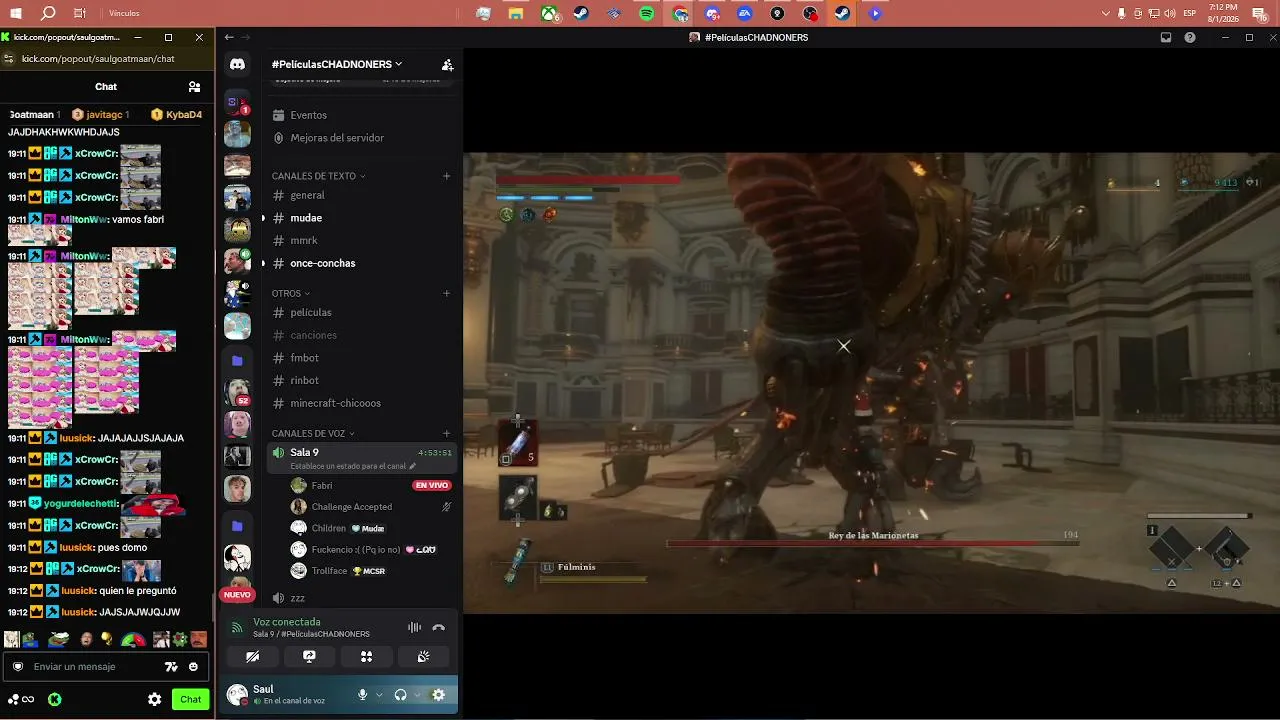Image resolution: width=1280 pixels, height=720 pixels.
Task: Set a status for Sala 9 channel
Action: (353, 466)
